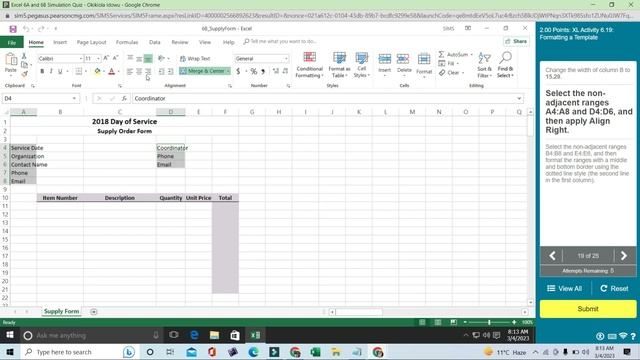The width and height of the screenshot is (640, 360).
Task: Toggle Underline formatting
Action: tap(60, 71)
